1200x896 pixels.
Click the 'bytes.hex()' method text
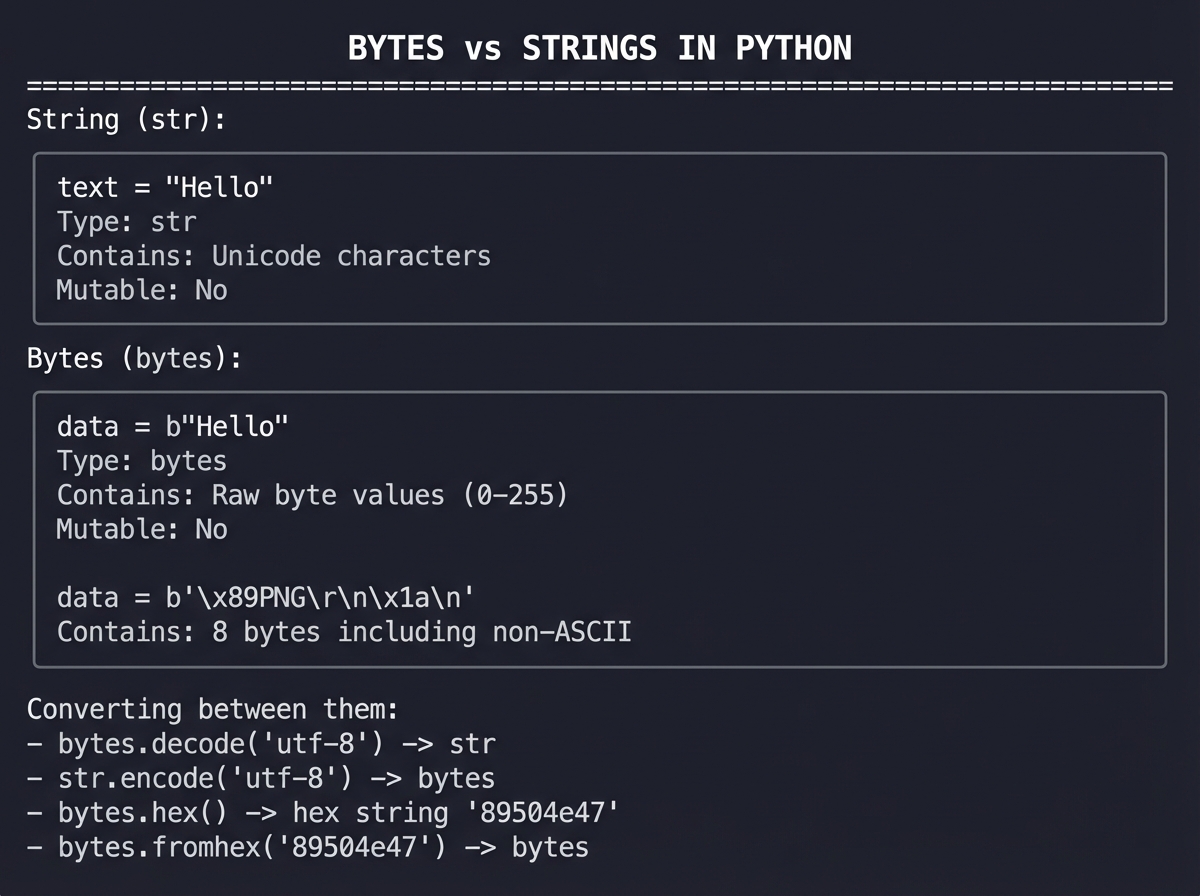(x=143, y=812)
